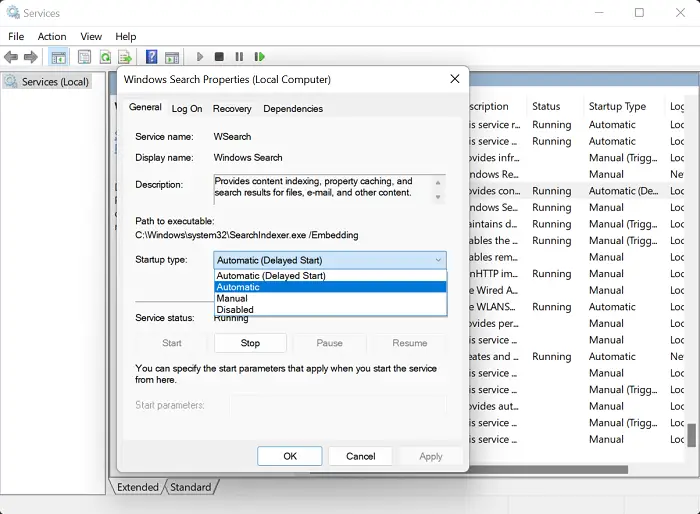Open the File menu

(16, 37)
